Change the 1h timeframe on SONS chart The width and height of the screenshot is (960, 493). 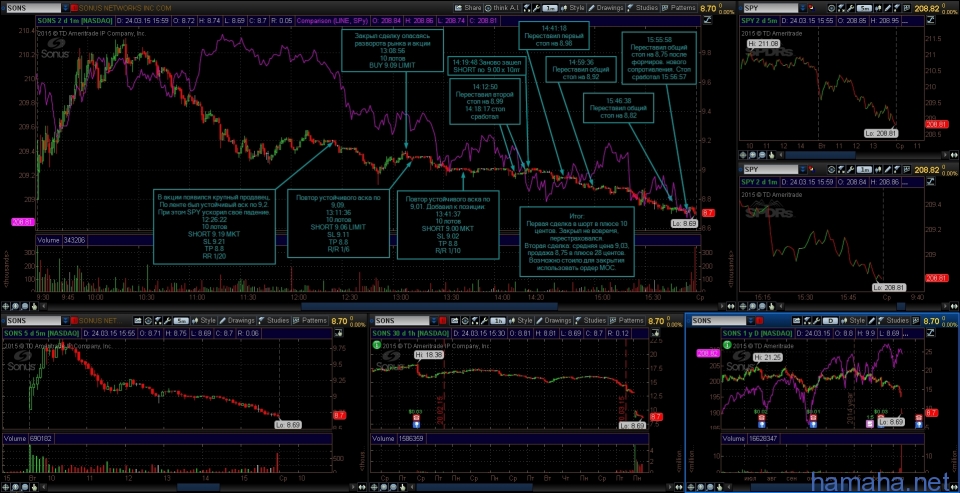click(x=498, y=320)
